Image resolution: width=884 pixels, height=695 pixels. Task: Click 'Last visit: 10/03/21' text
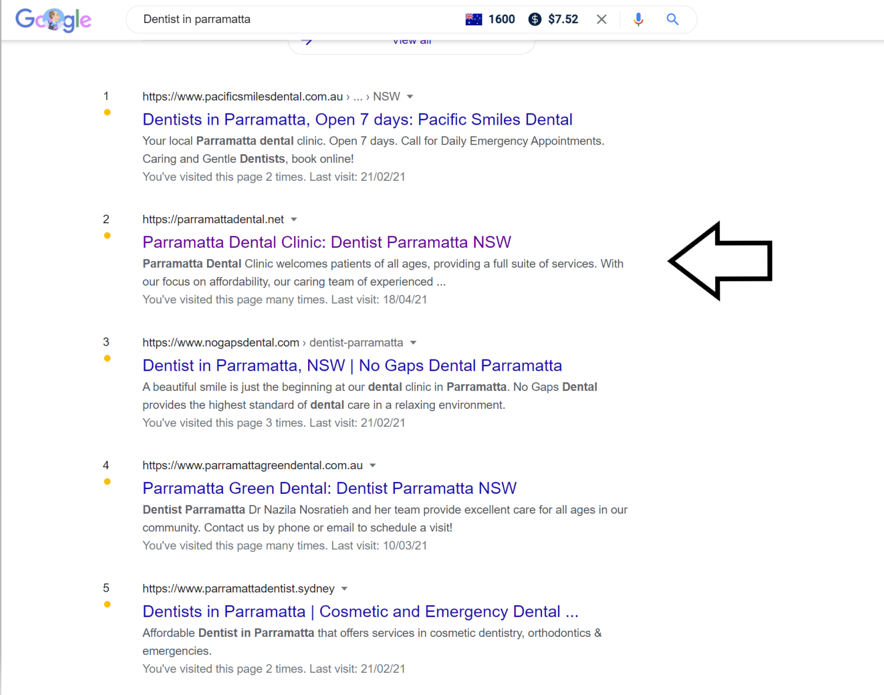(379, 546)
